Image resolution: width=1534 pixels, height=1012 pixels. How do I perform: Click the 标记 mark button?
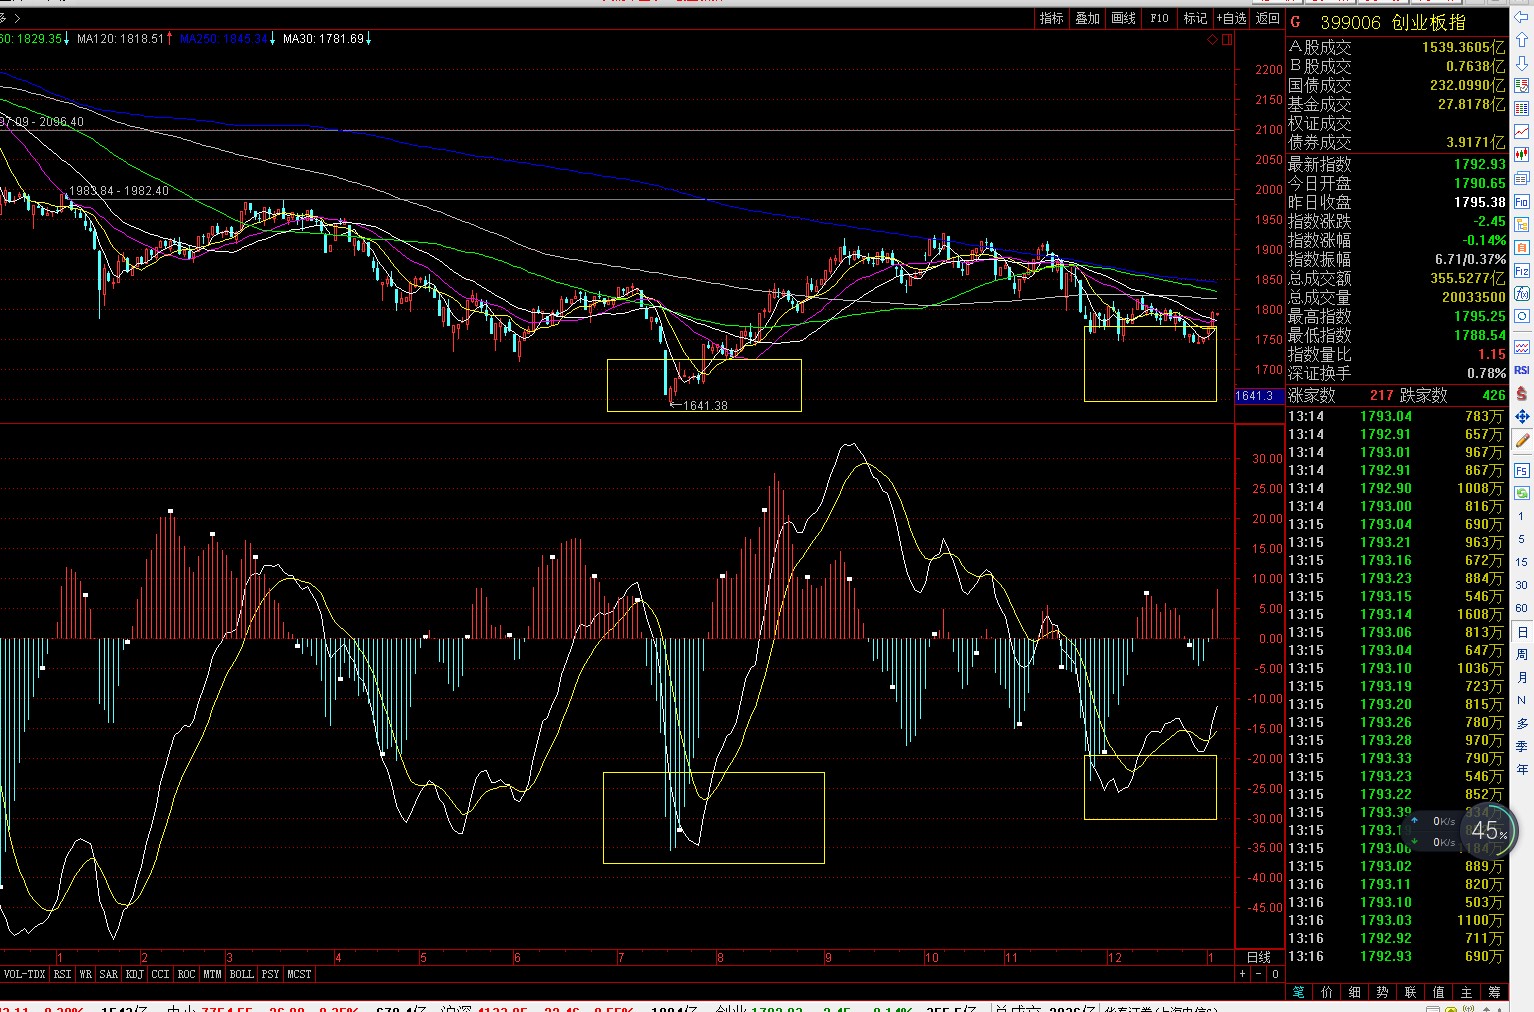pos(1195,18)
